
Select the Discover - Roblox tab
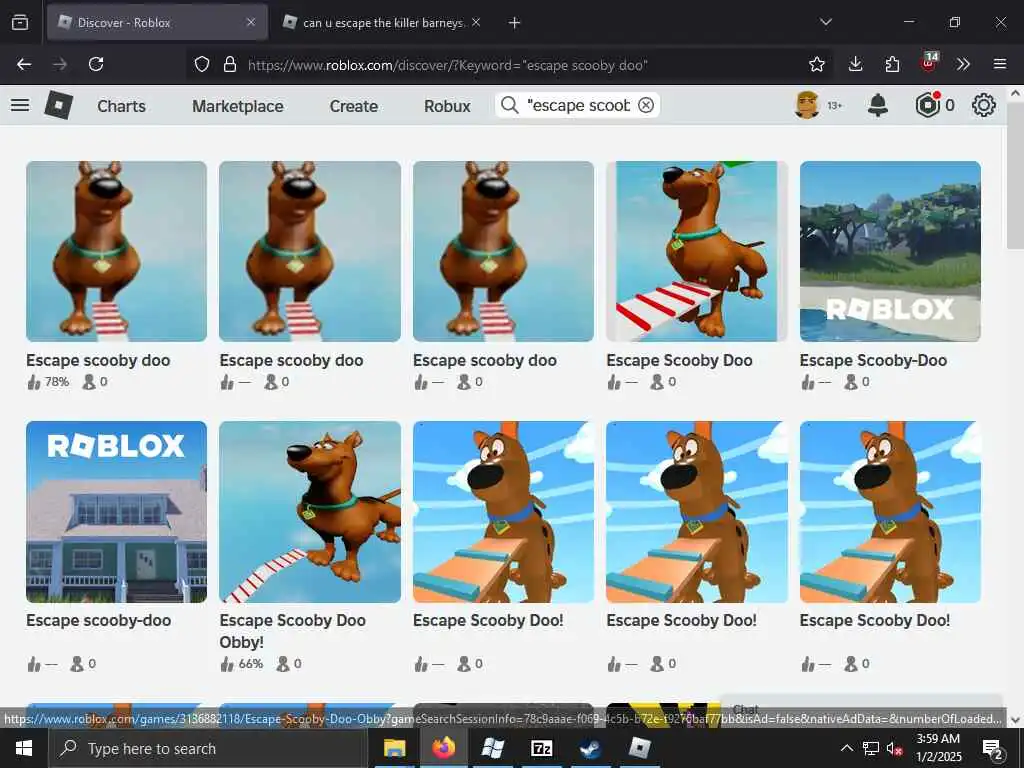click(157, 23)
